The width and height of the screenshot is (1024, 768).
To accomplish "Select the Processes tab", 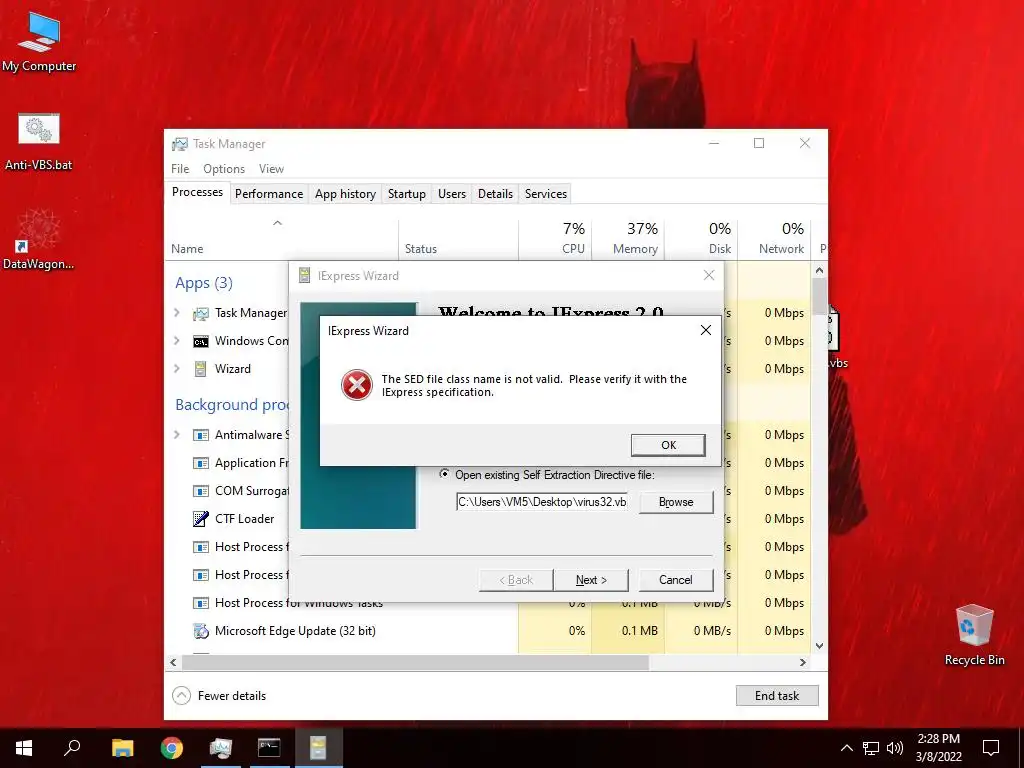I will click(197, 192).
